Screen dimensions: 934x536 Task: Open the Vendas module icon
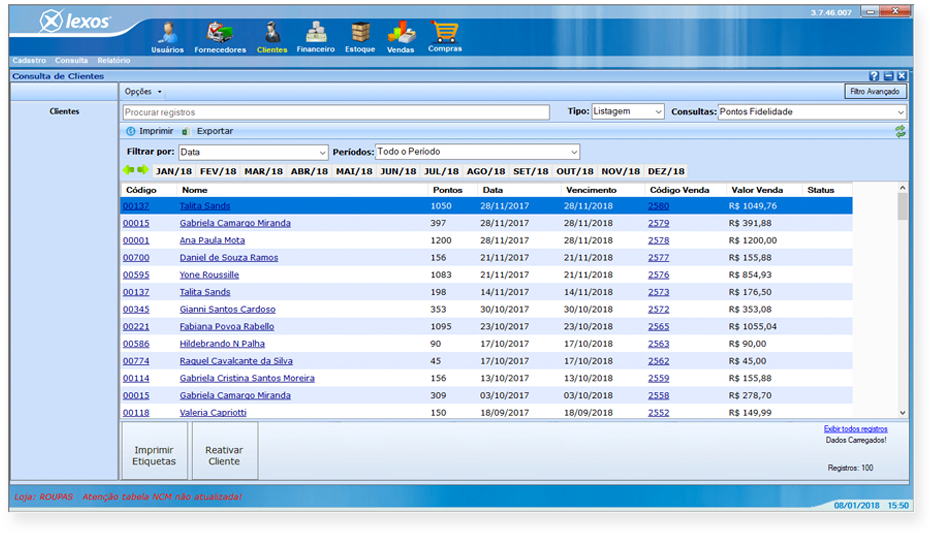401,33
